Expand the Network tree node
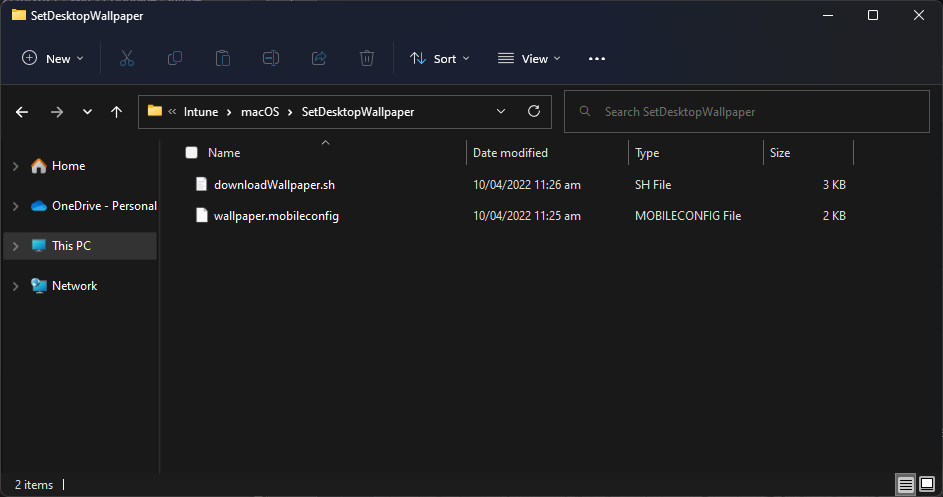The width and height of the screenshot is (943, 497). (x=16, y=286)
